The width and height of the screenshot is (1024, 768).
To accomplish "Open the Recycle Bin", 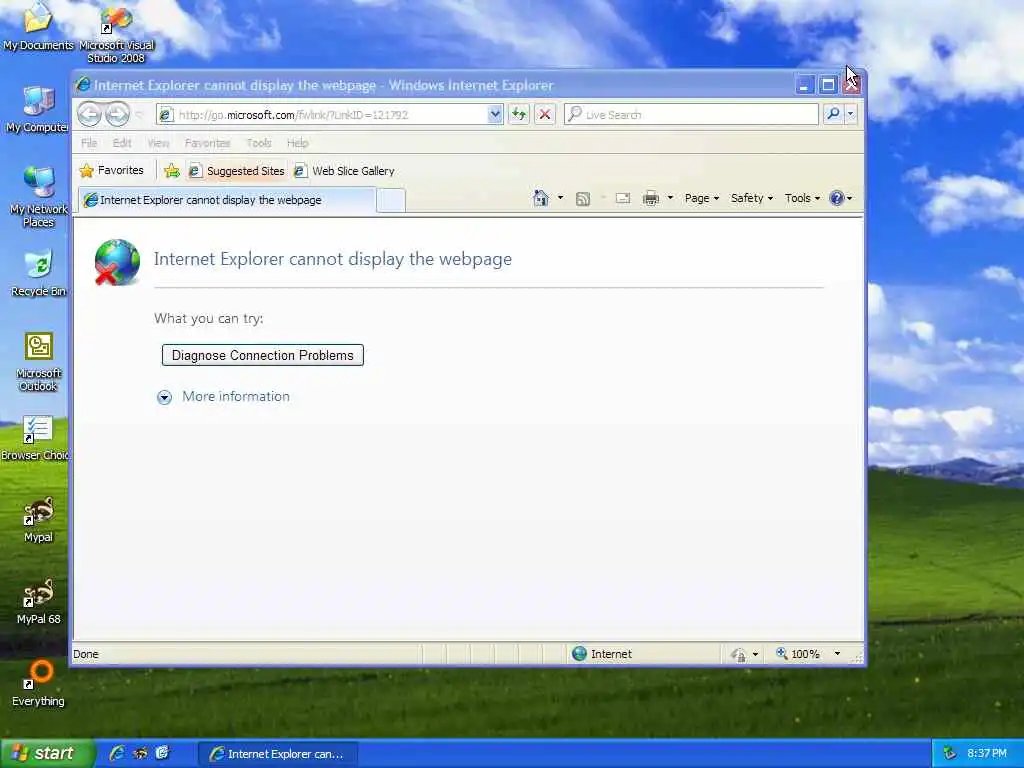I will coord(39,272).
